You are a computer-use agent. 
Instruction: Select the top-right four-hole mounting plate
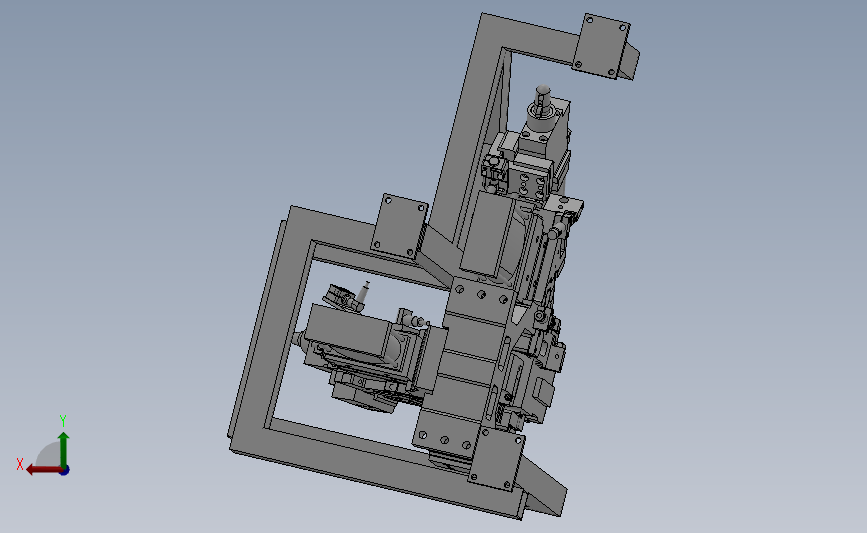pos(602,46)
